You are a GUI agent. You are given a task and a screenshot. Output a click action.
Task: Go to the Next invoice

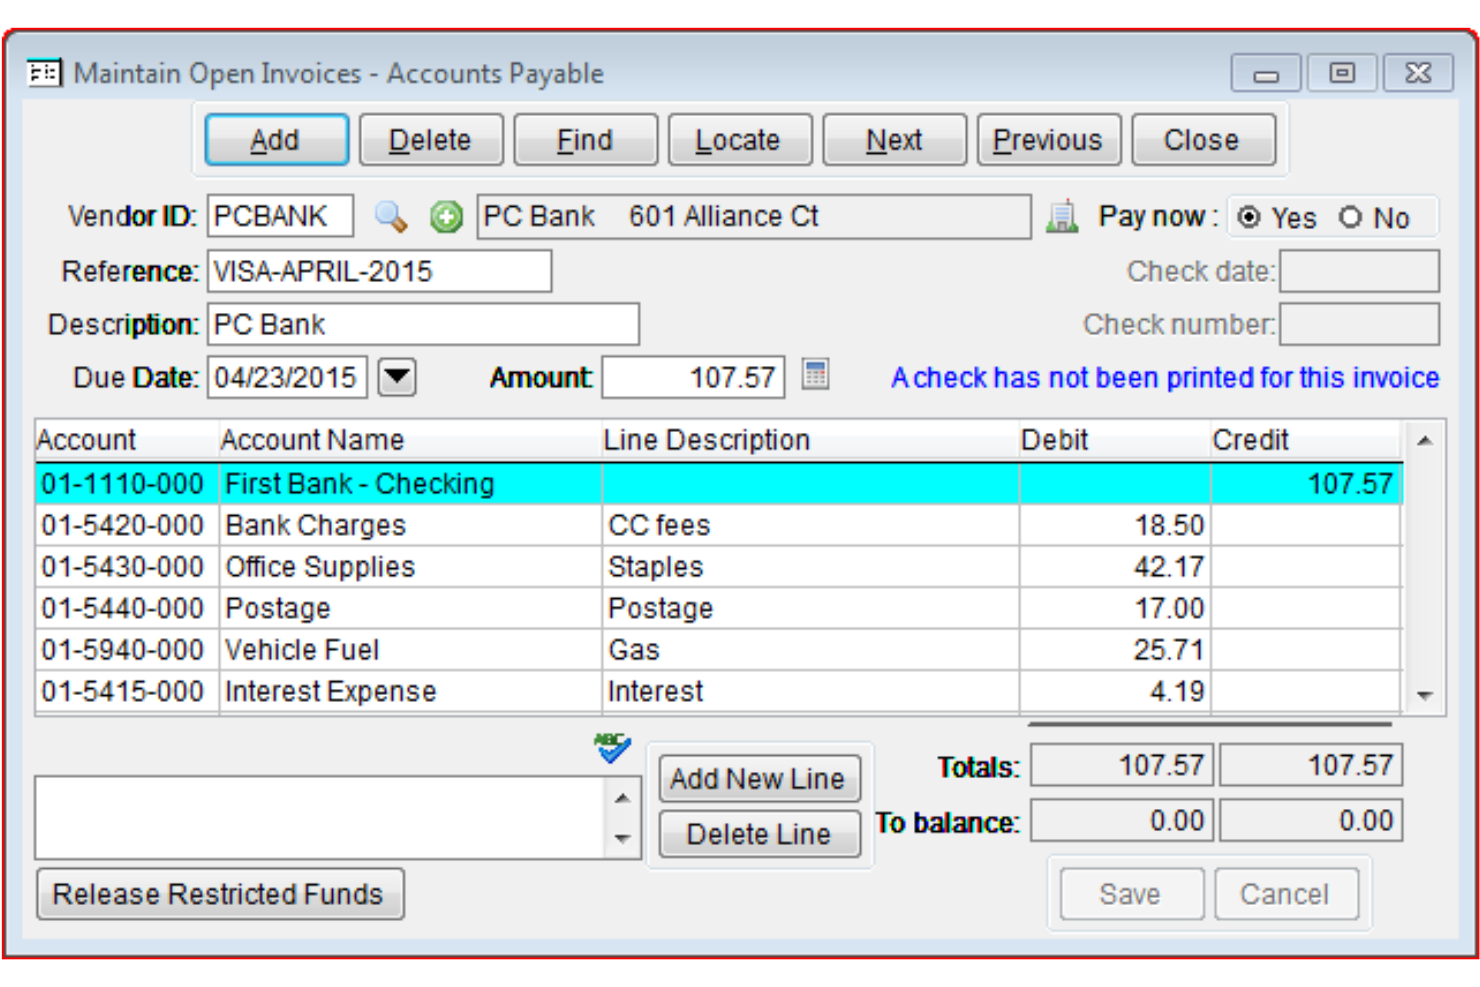tap(893, 139)
